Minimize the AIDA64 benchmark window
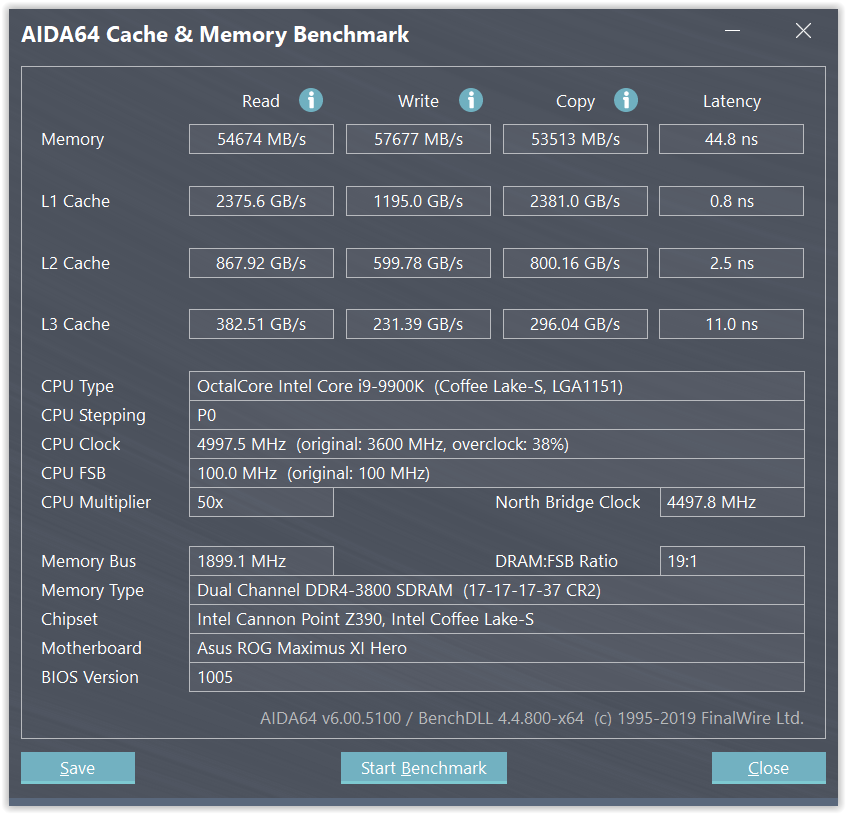The image size is (846, 814). click(732, 31)
